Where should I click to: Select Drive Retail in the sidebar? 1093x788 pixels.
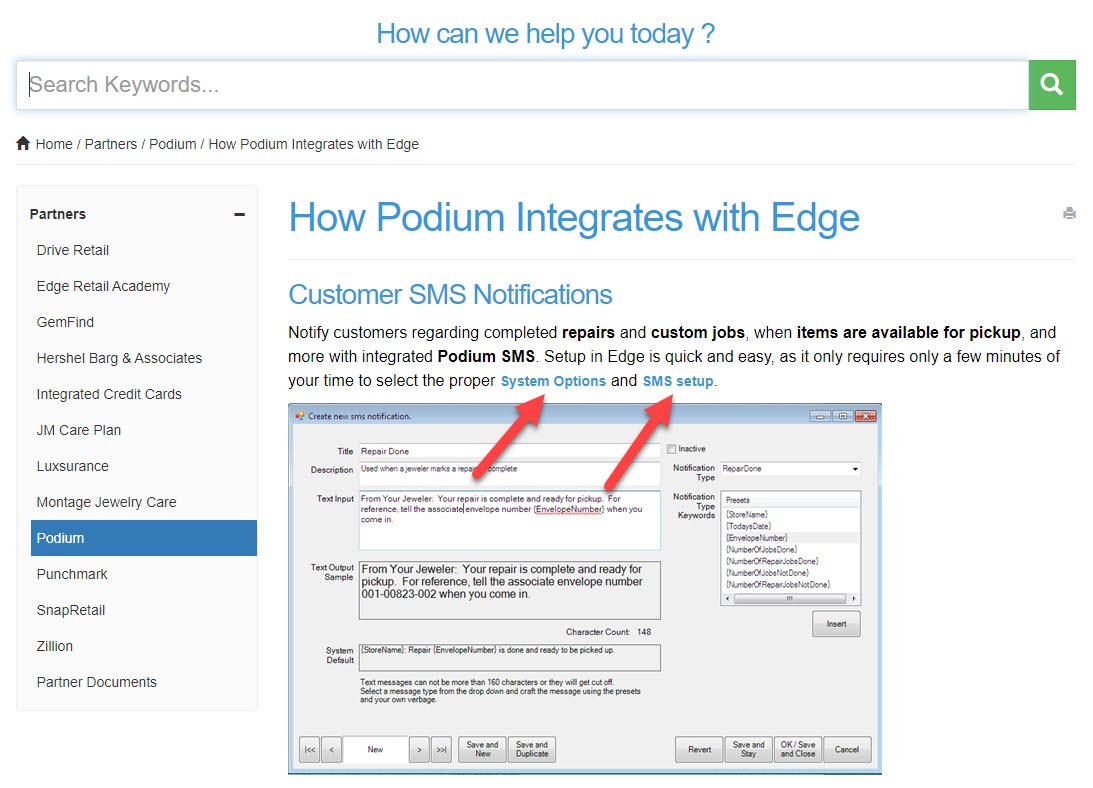[x=73, y=250]
